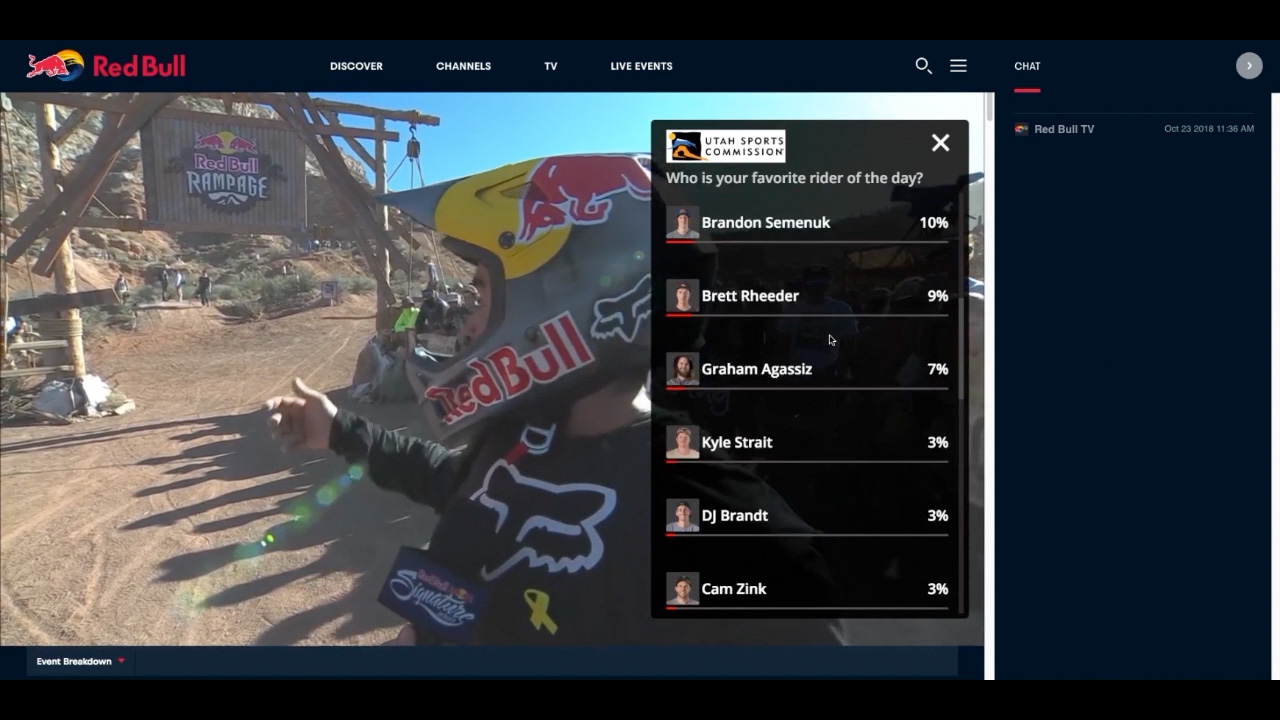Click the poll question text
The height and width of the screenshot is (720, 1280).
pyautogui.click(x=795, y=178)
